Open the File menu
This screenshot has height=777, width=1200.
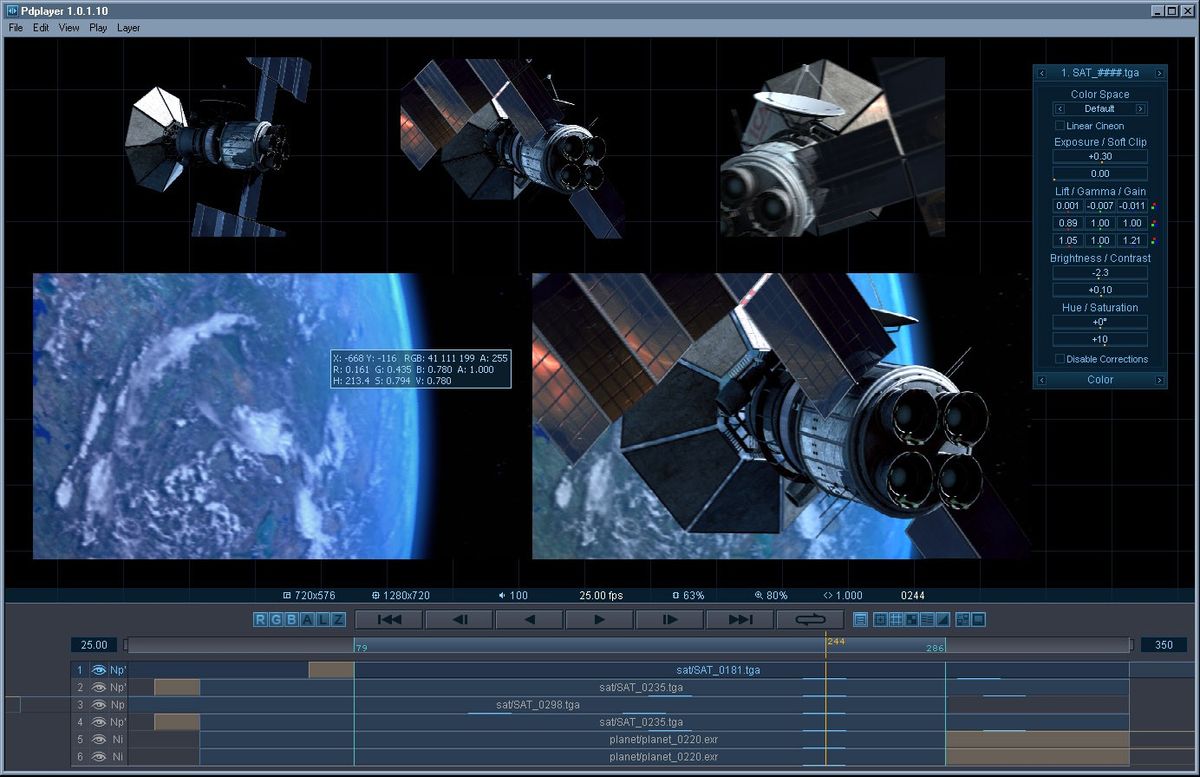[x=15, y=28]
